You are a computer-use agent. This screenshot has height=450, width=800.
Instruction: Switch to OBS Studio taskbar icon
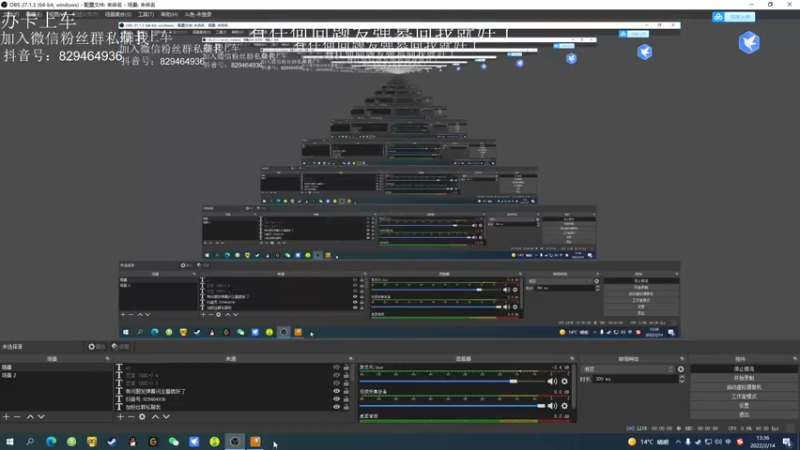[x=235, y=441]
